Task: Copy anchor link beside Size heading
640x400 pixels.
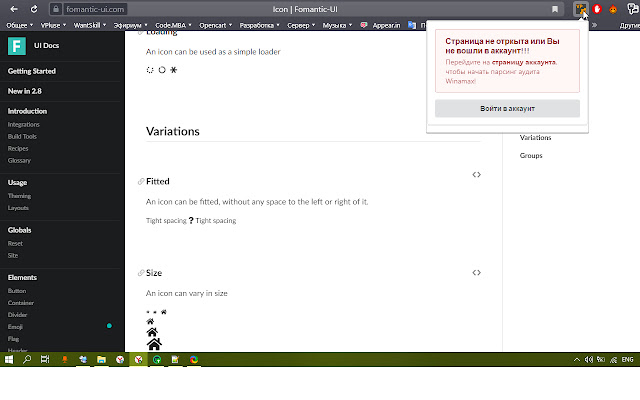Action: pyautogui.click(x=141, y=273)
